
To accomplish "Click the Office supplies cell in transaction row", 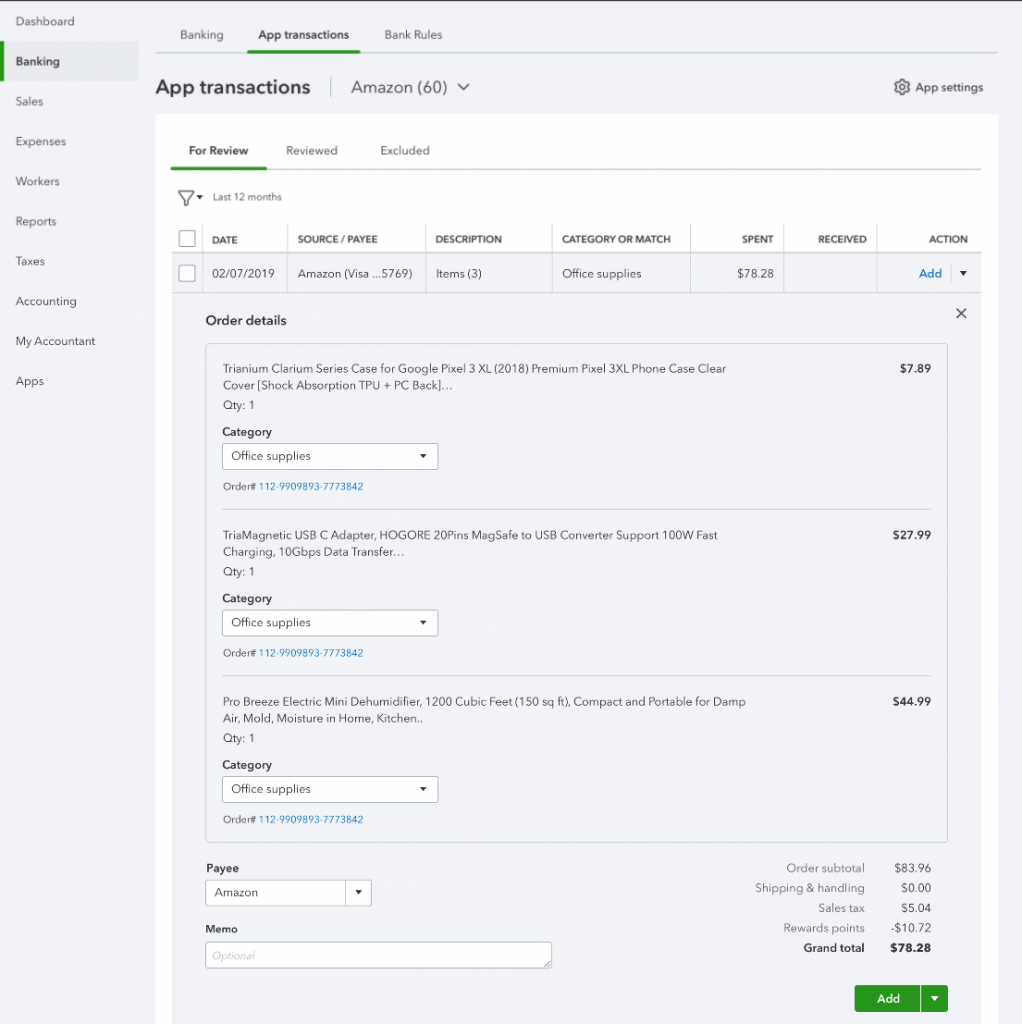I will (601, 274).
